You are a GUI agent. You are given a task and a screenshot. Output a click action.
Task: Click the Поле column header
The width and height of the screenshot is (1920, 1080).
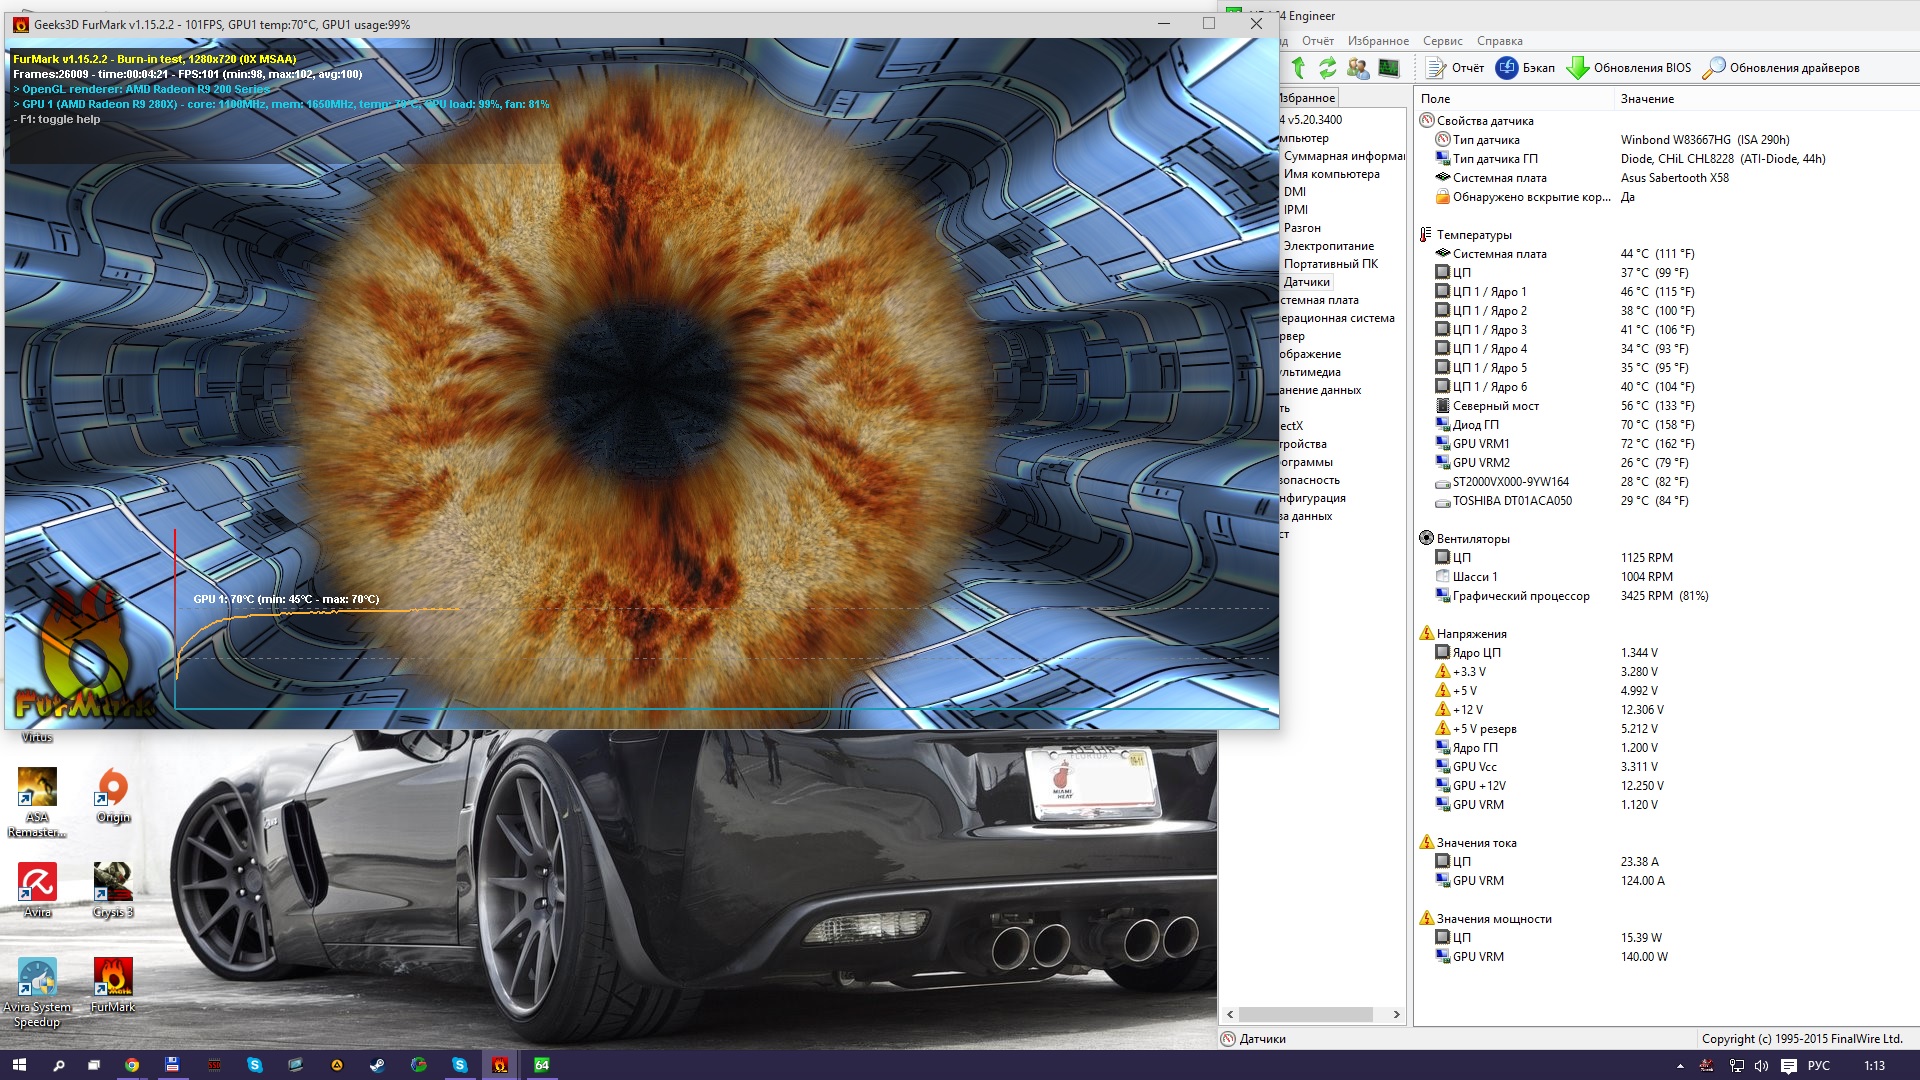pos(1435,99)
